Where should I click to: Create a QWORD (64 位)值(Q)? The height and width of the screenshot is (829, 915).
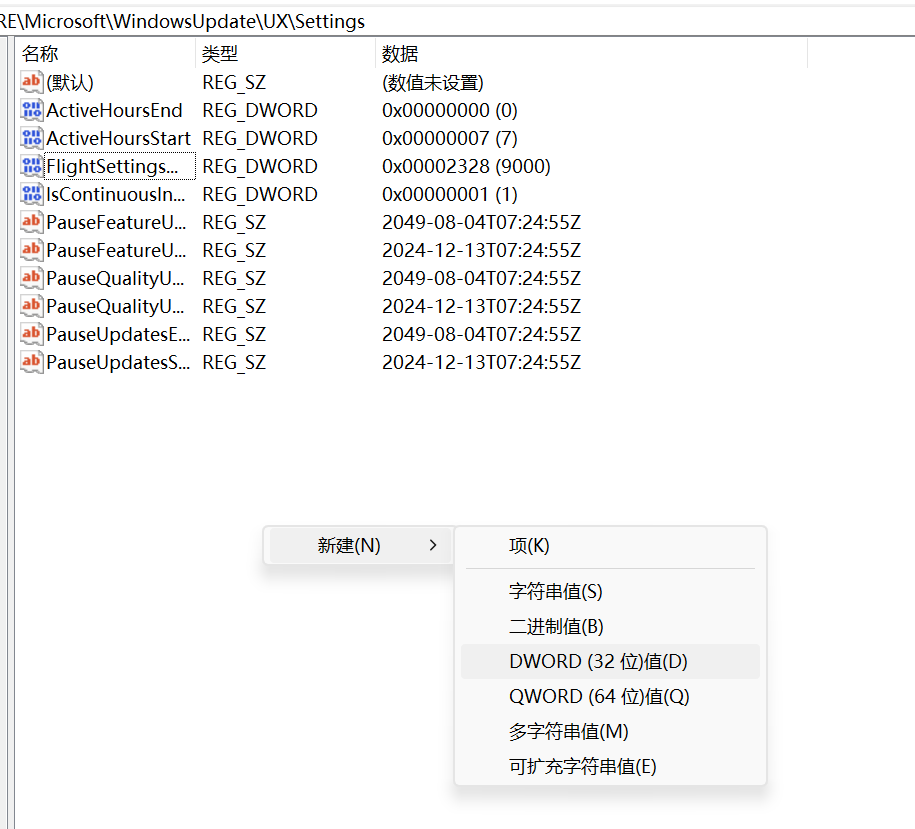(610, 697)
